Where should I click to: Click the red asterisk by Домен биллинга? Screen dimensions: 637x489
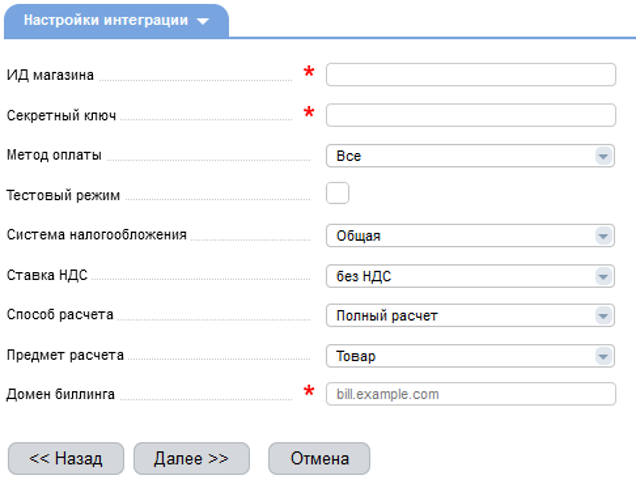(x=309, y=393)
